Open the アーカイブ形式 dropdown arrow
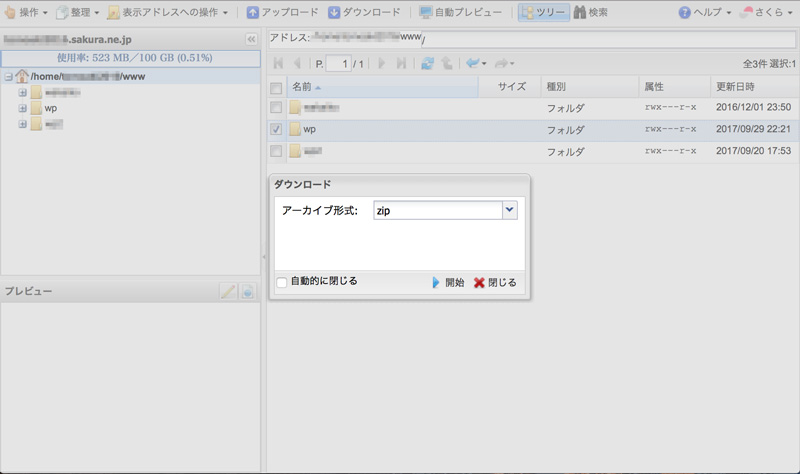Viewport: 800px width, 474px height. pos(509,210)
